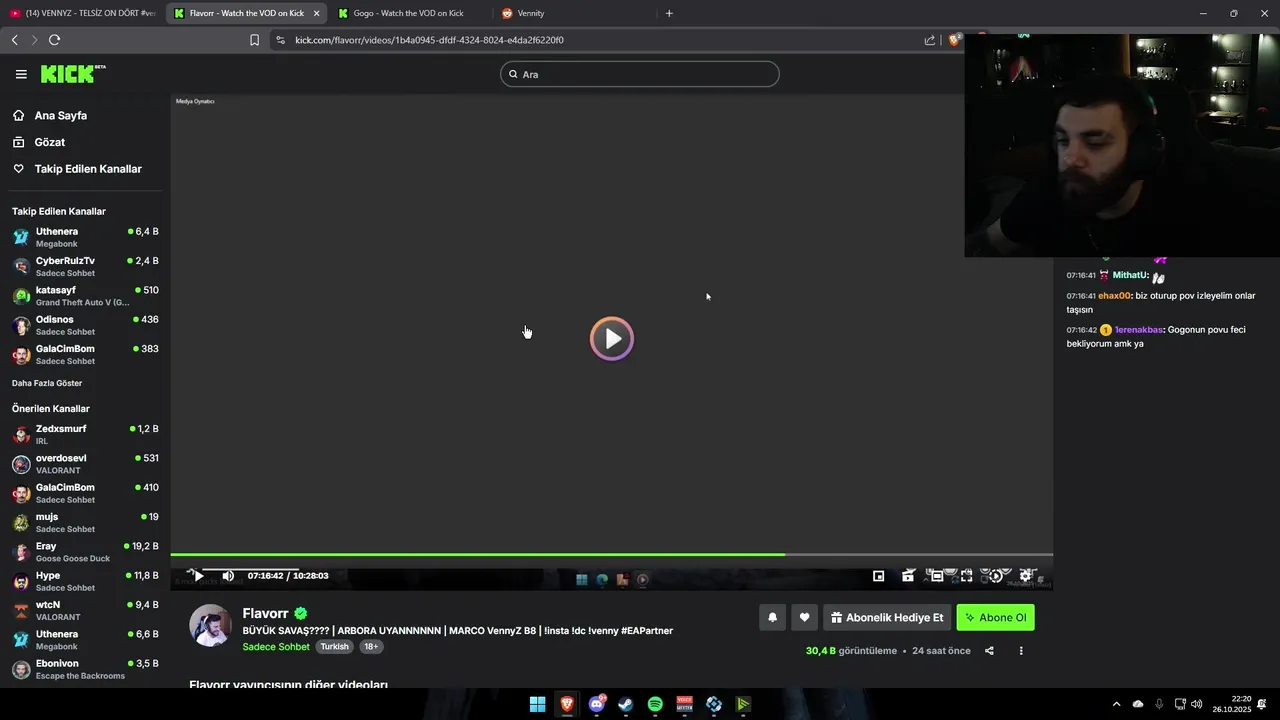Switch to the VENNYZ YouTube tab
The height and width of the screenshot is (720, 1280).
pyautogui.click(x=82, y=13)
